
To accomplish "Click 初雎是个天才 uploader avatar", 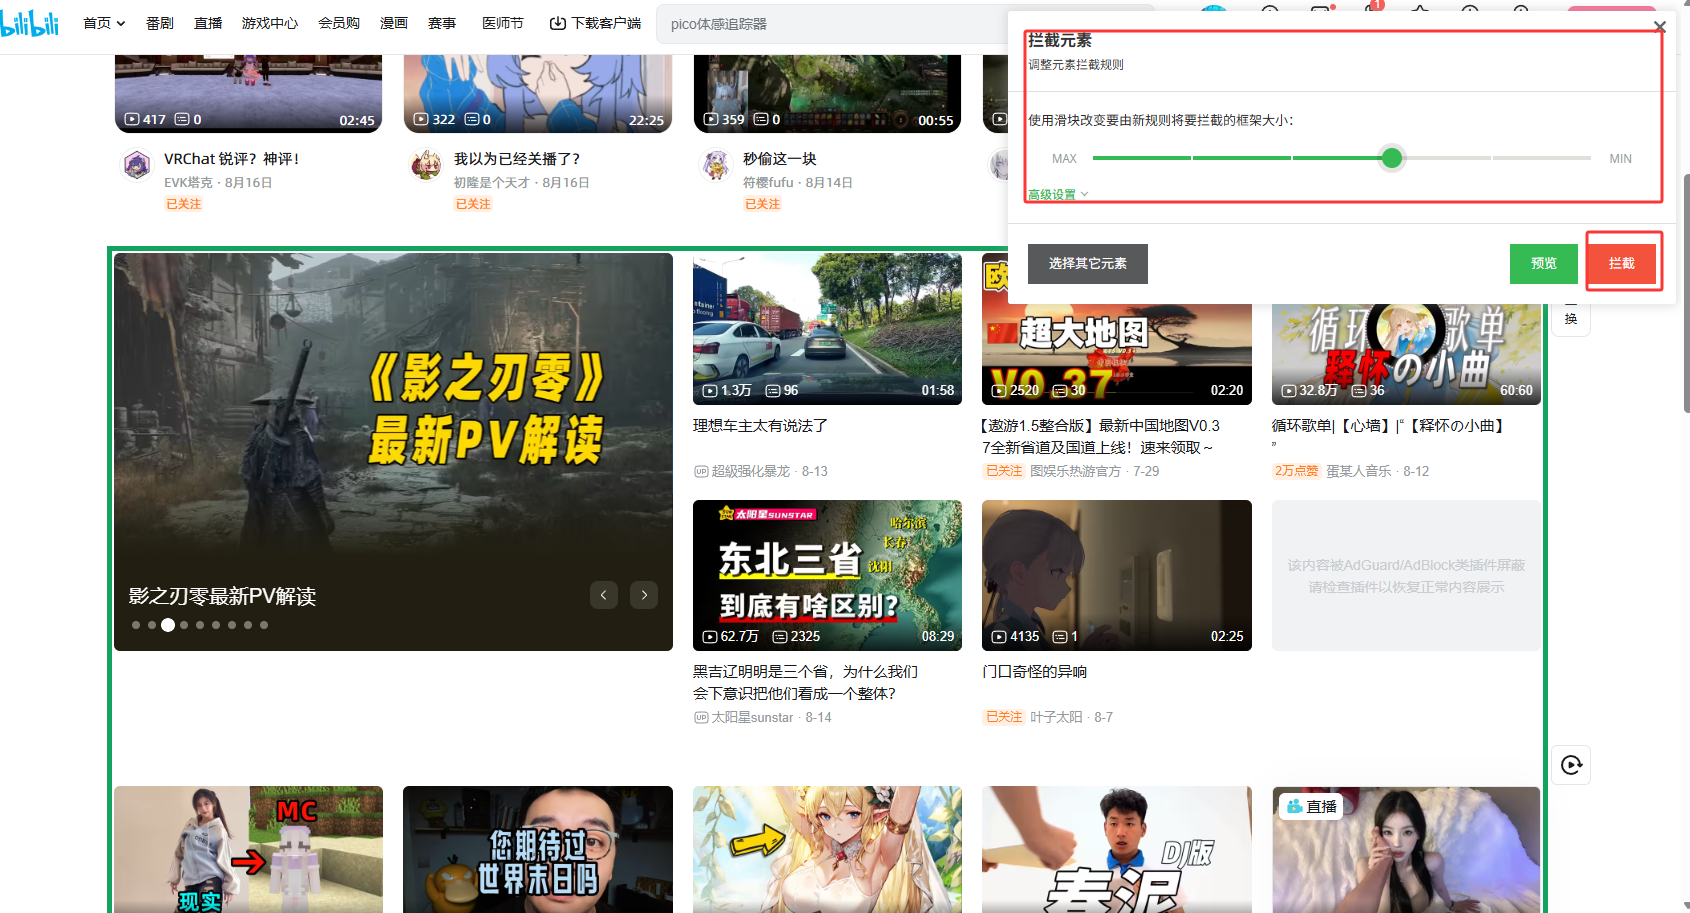I will (x=426, y=165).
